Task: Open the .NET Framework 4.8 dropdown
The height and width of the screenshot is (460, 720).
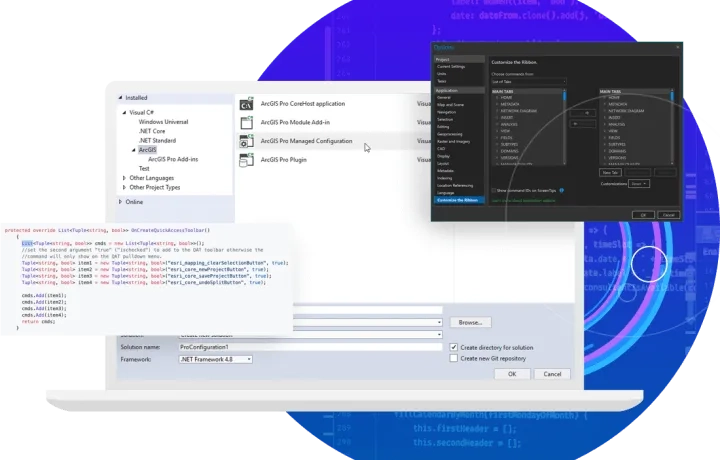Action: [214, 358]
